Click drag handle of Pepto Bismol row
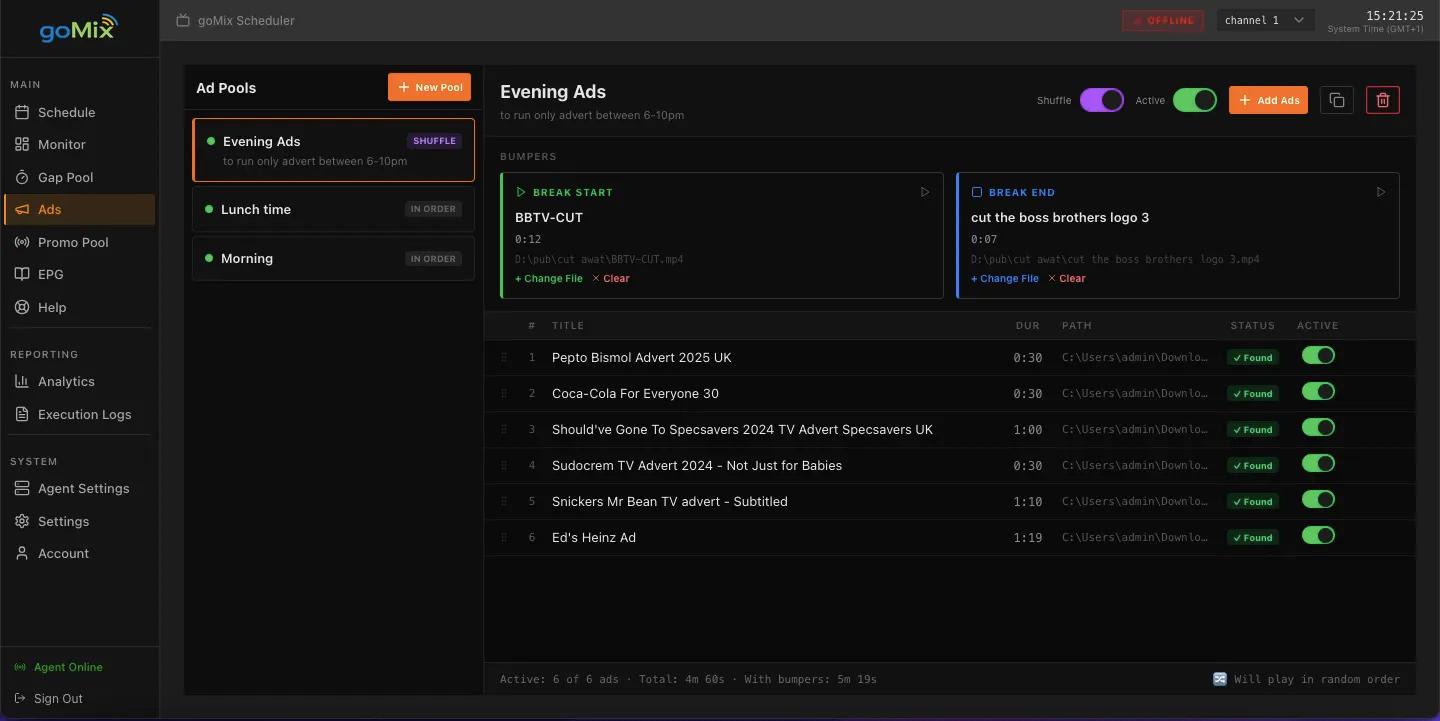The image size is (1440, 721). [x=504, y=358]
